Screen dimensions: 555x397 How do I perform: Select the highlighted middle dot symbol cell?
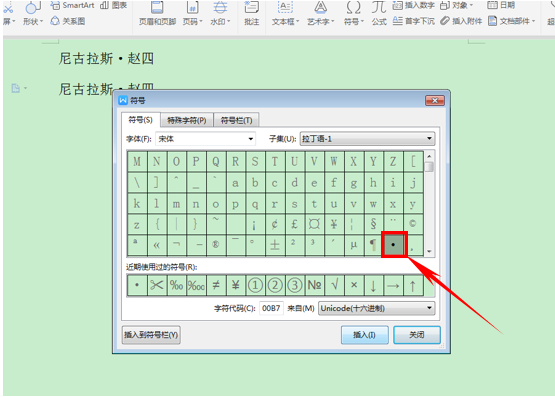(393, 244)
